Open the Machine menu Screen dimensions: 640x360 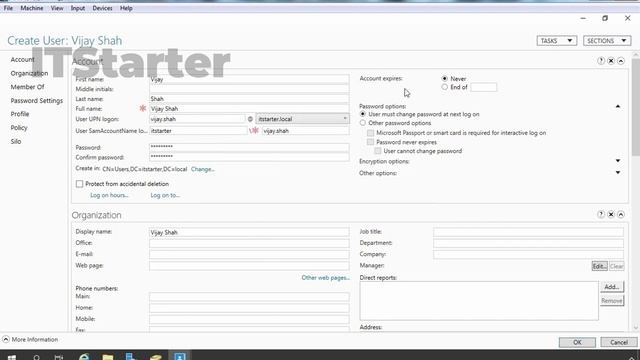point(32,8)
